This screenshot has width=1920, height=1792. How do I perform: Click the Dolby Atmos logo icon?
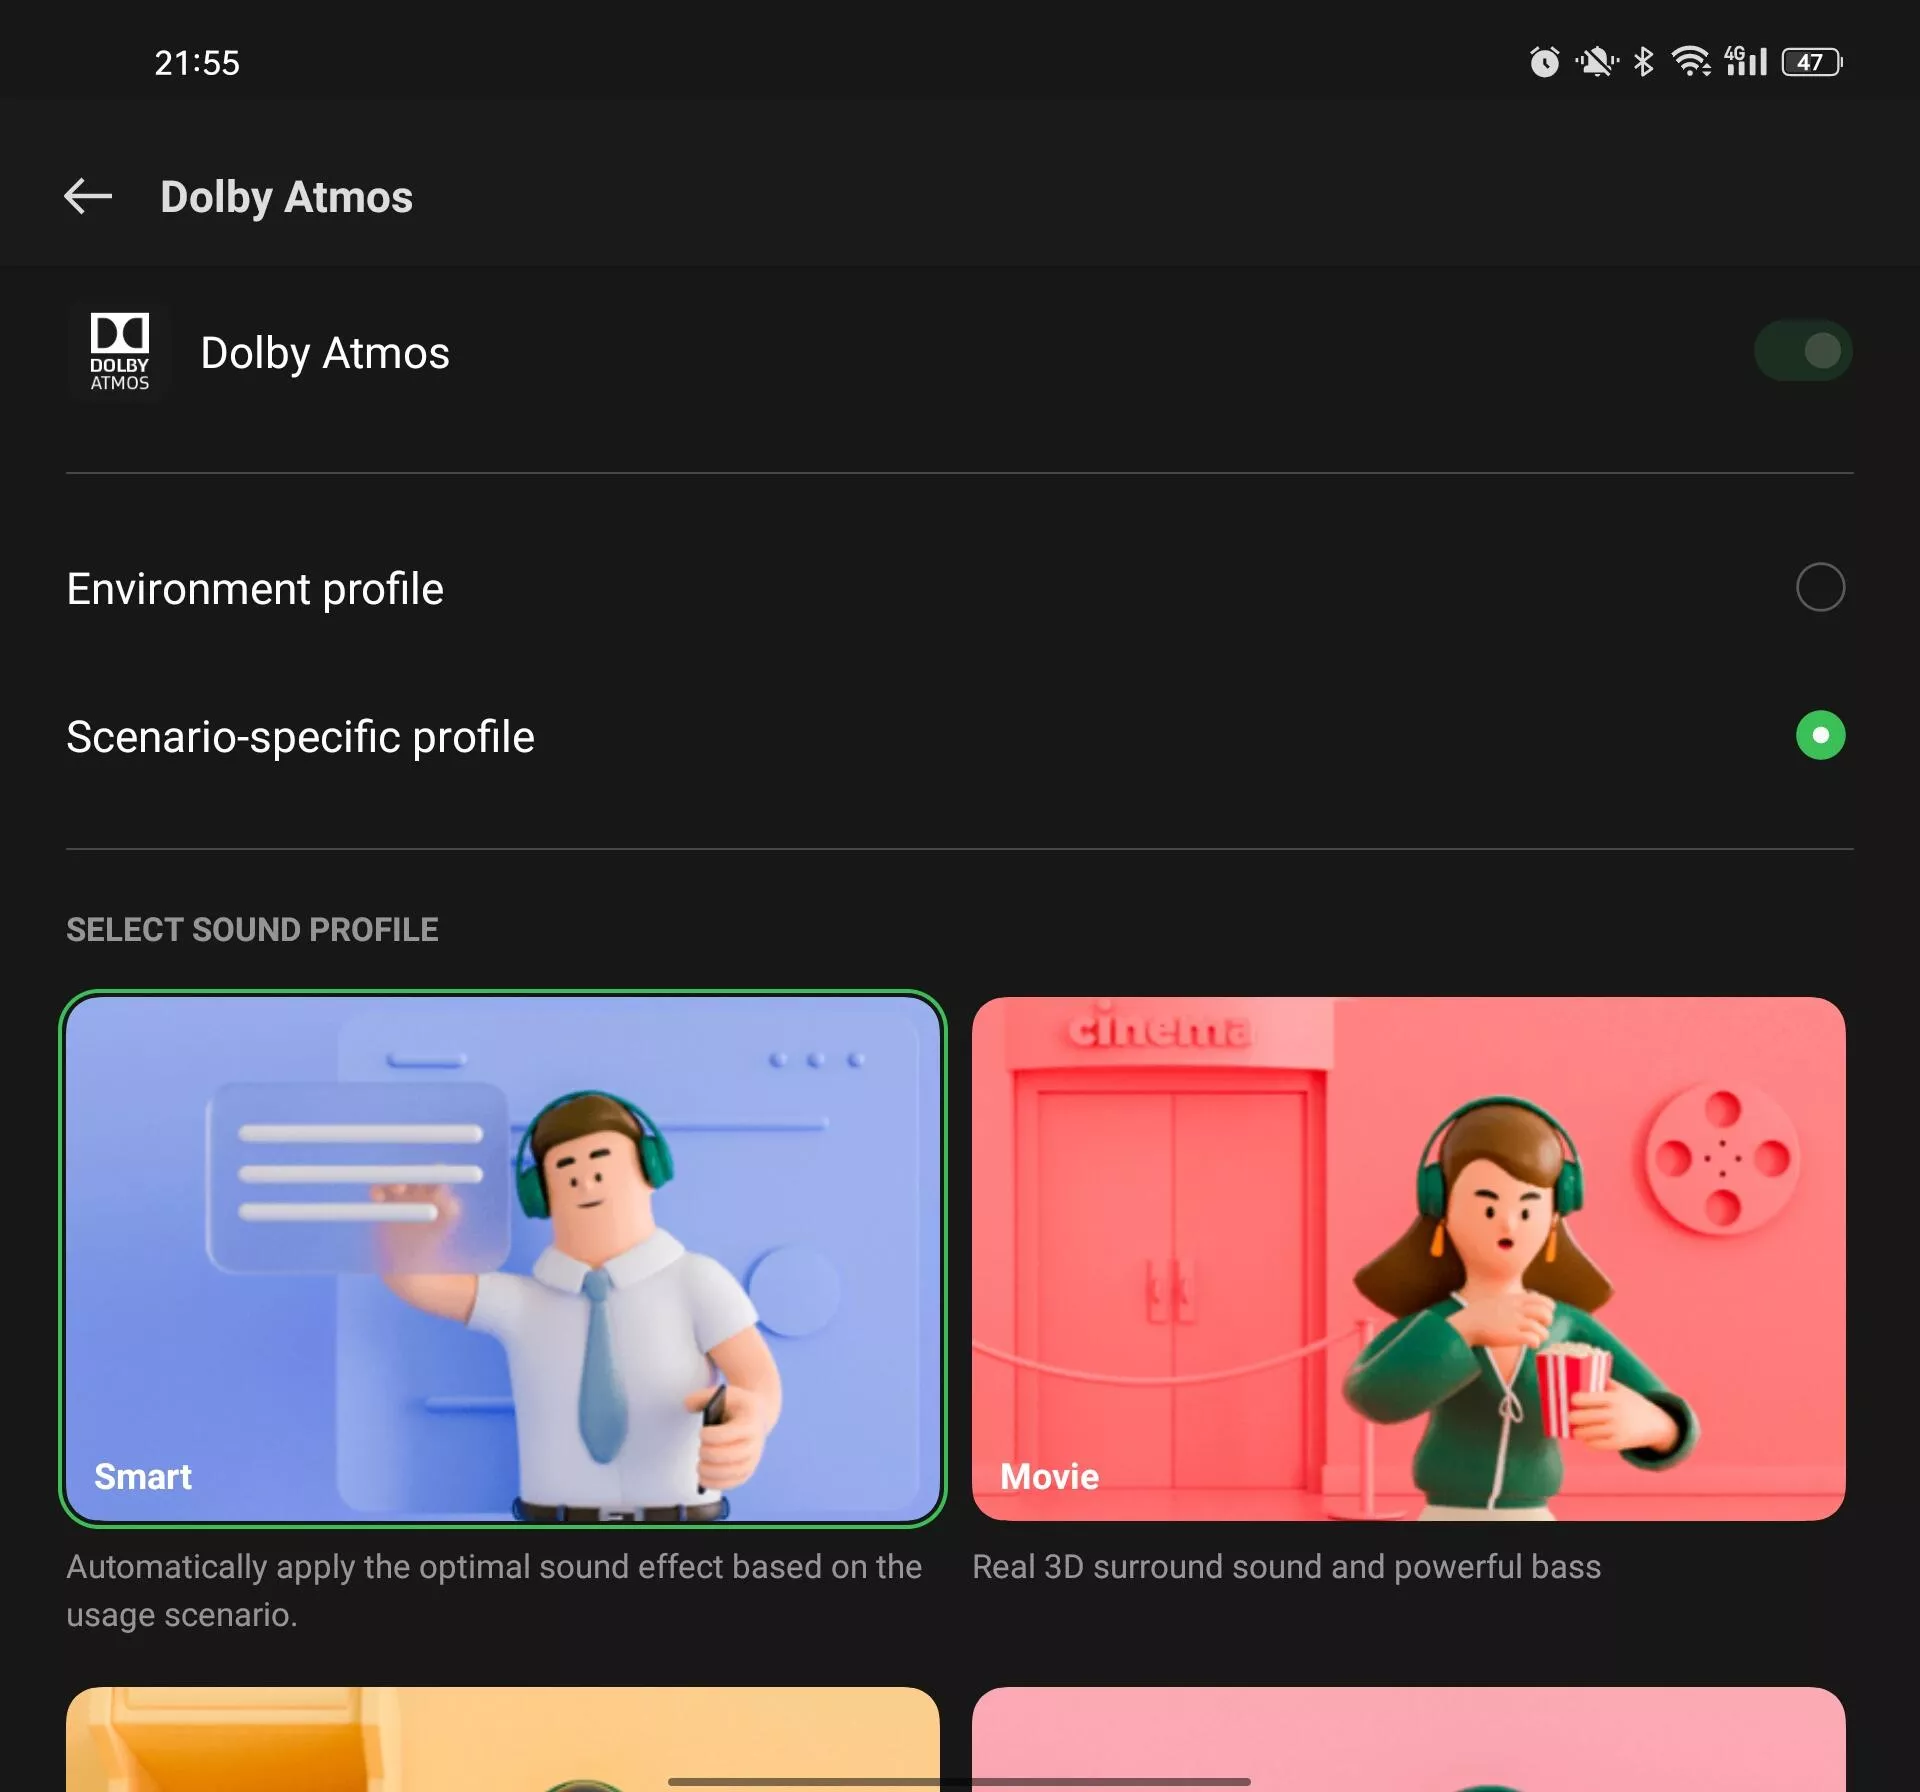[x=119, y=352]
